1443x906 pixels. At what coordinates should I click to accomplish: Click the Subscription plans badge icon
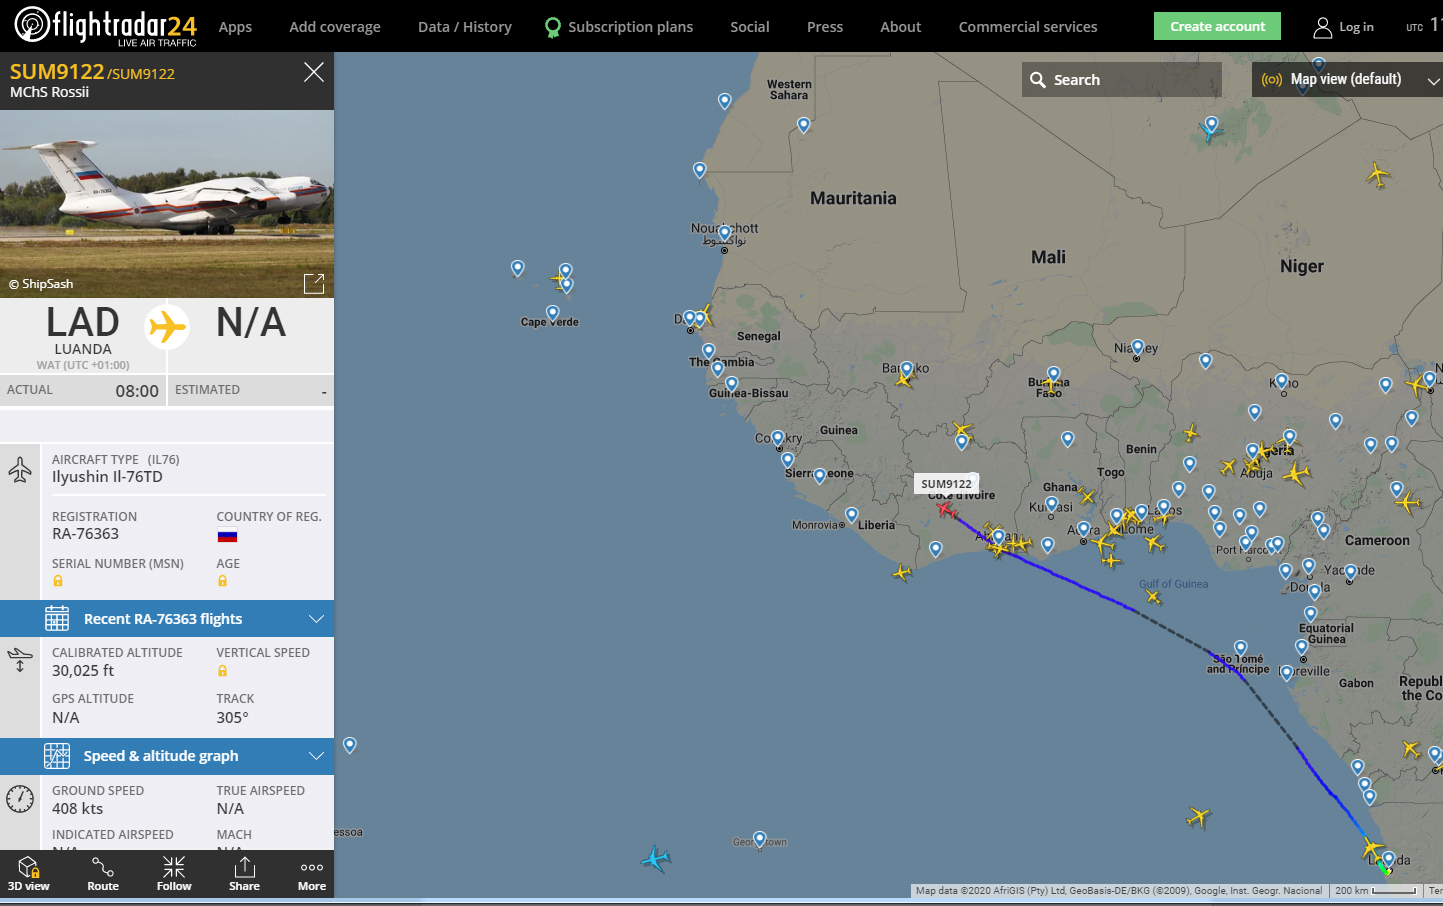553,28
